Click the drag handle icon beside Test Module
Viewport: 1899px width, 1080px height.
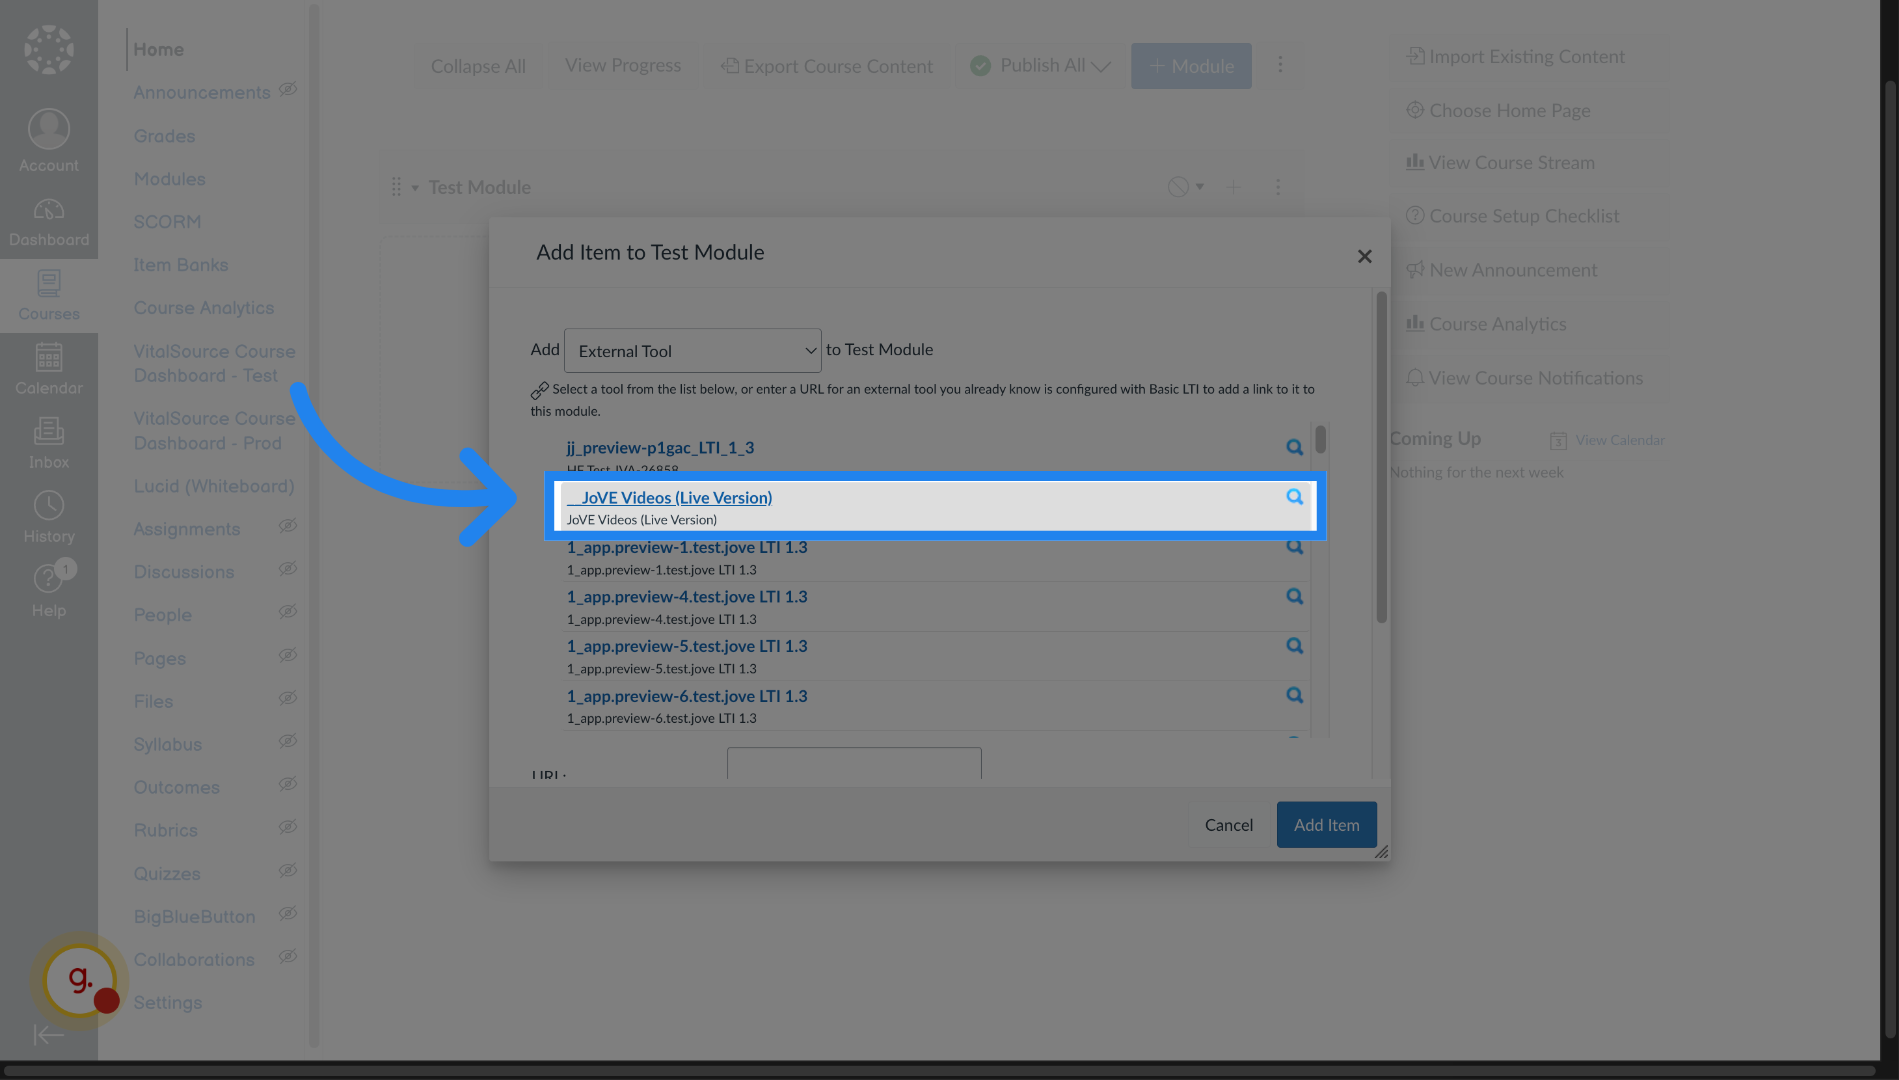coord(396,187)
